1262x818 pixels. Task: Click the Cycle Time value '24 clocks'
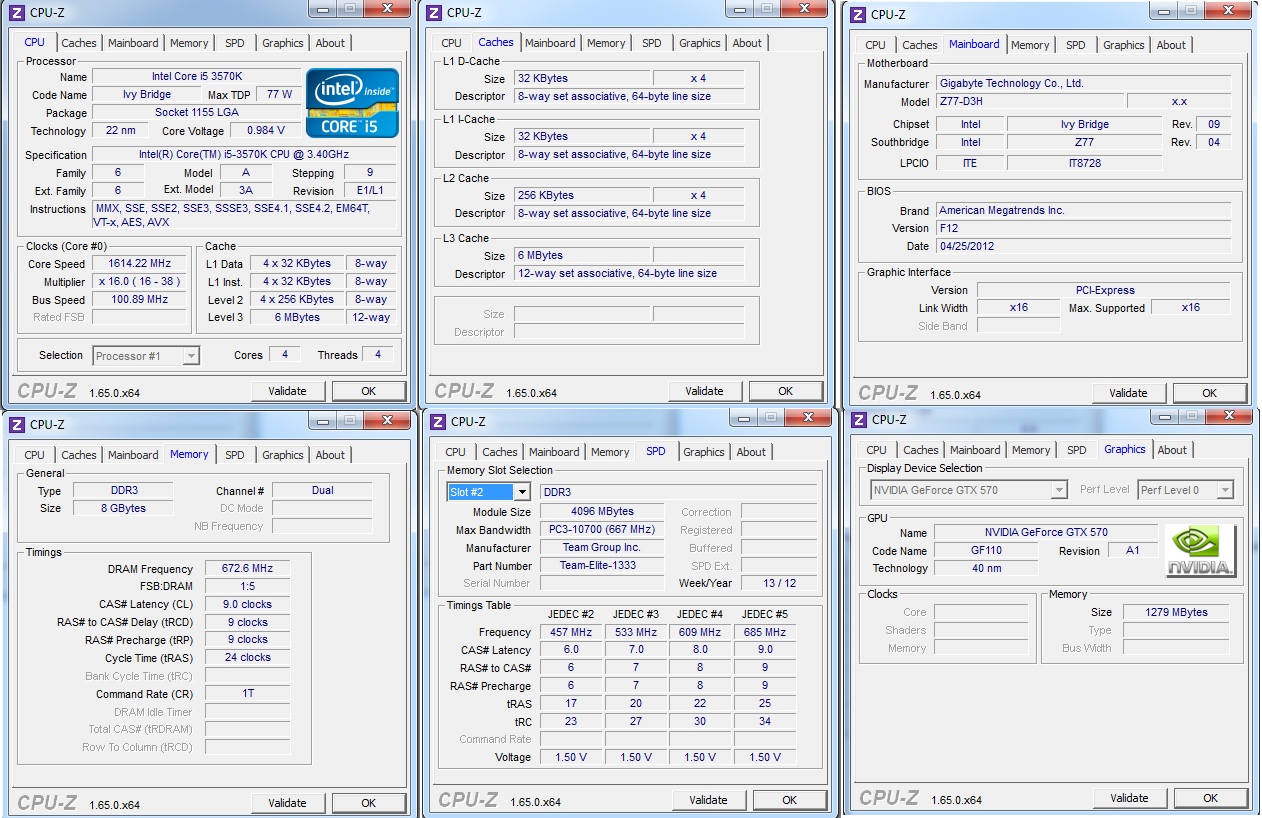pyautogui.click(x=248, y=658)
